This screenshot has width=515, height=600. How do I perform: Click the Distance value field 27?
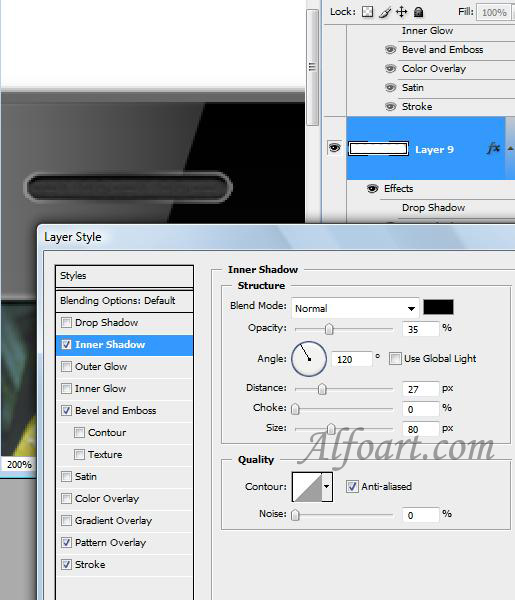click(420, 389)
